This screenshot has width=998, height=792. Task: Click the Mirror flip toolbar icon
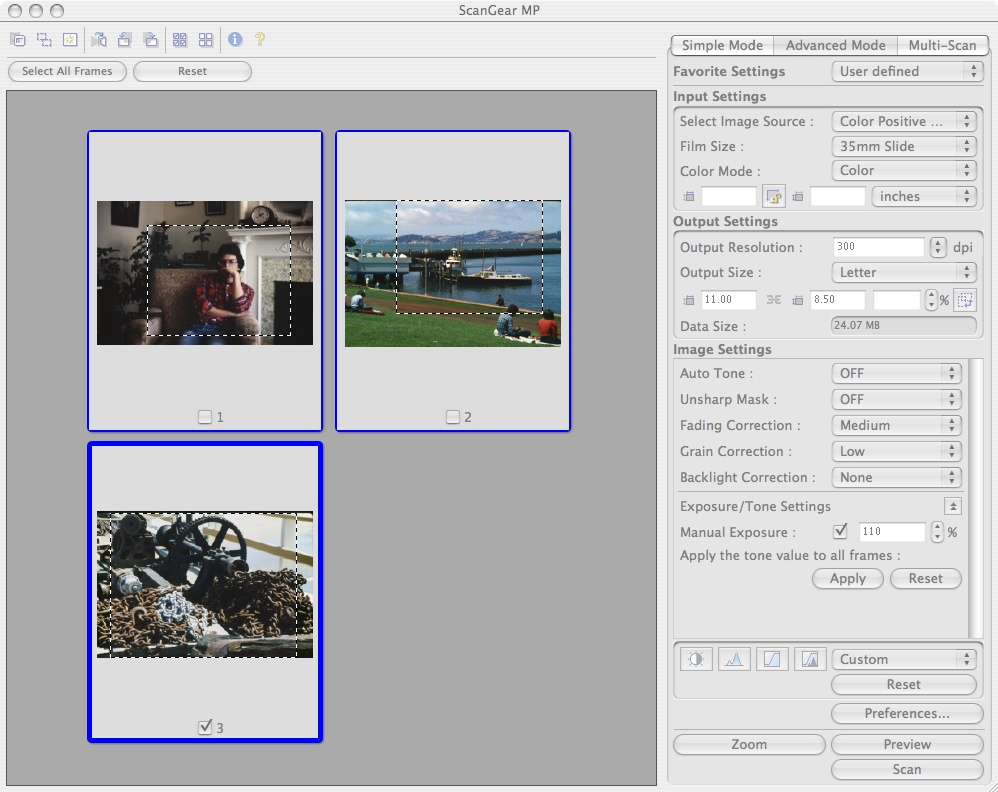tap(98, 40)
